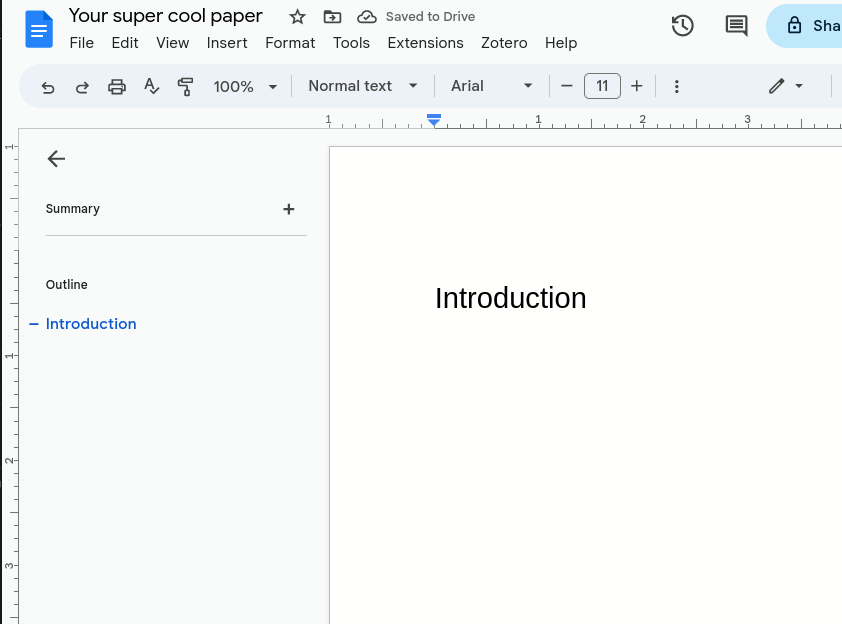The image size is (842, 624).
Task: Open the Print icon
Action: 117,86
